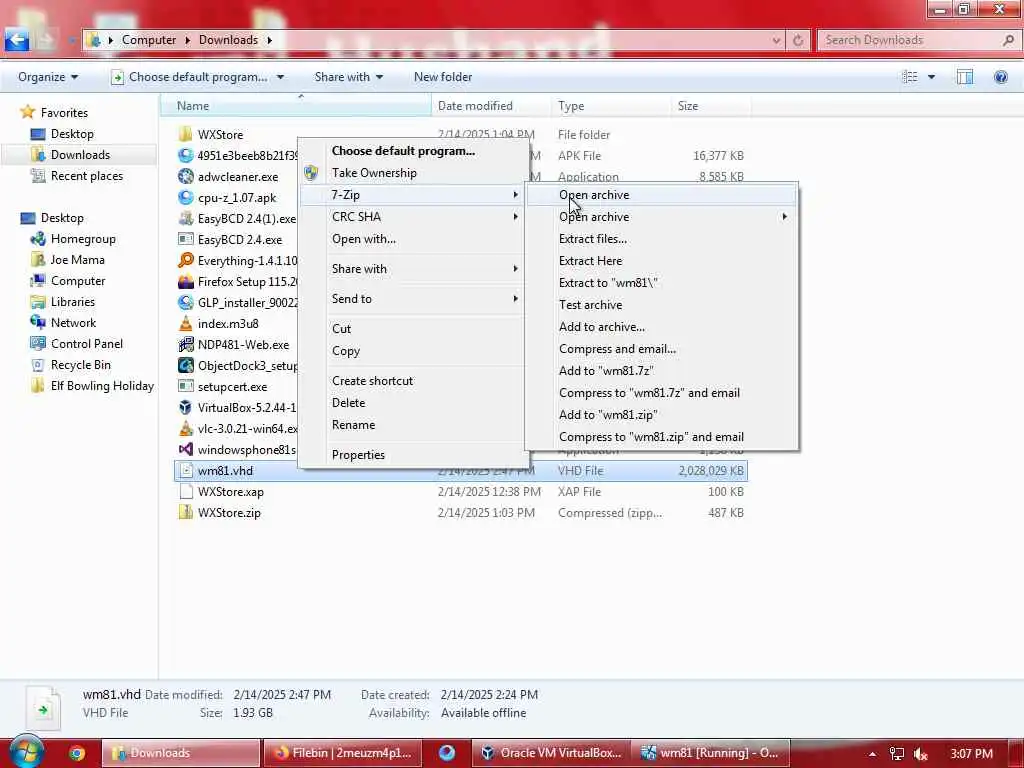Click the search magnifier icon
The height and width of the screenshot is (768, 1024).
(1008, 40)
